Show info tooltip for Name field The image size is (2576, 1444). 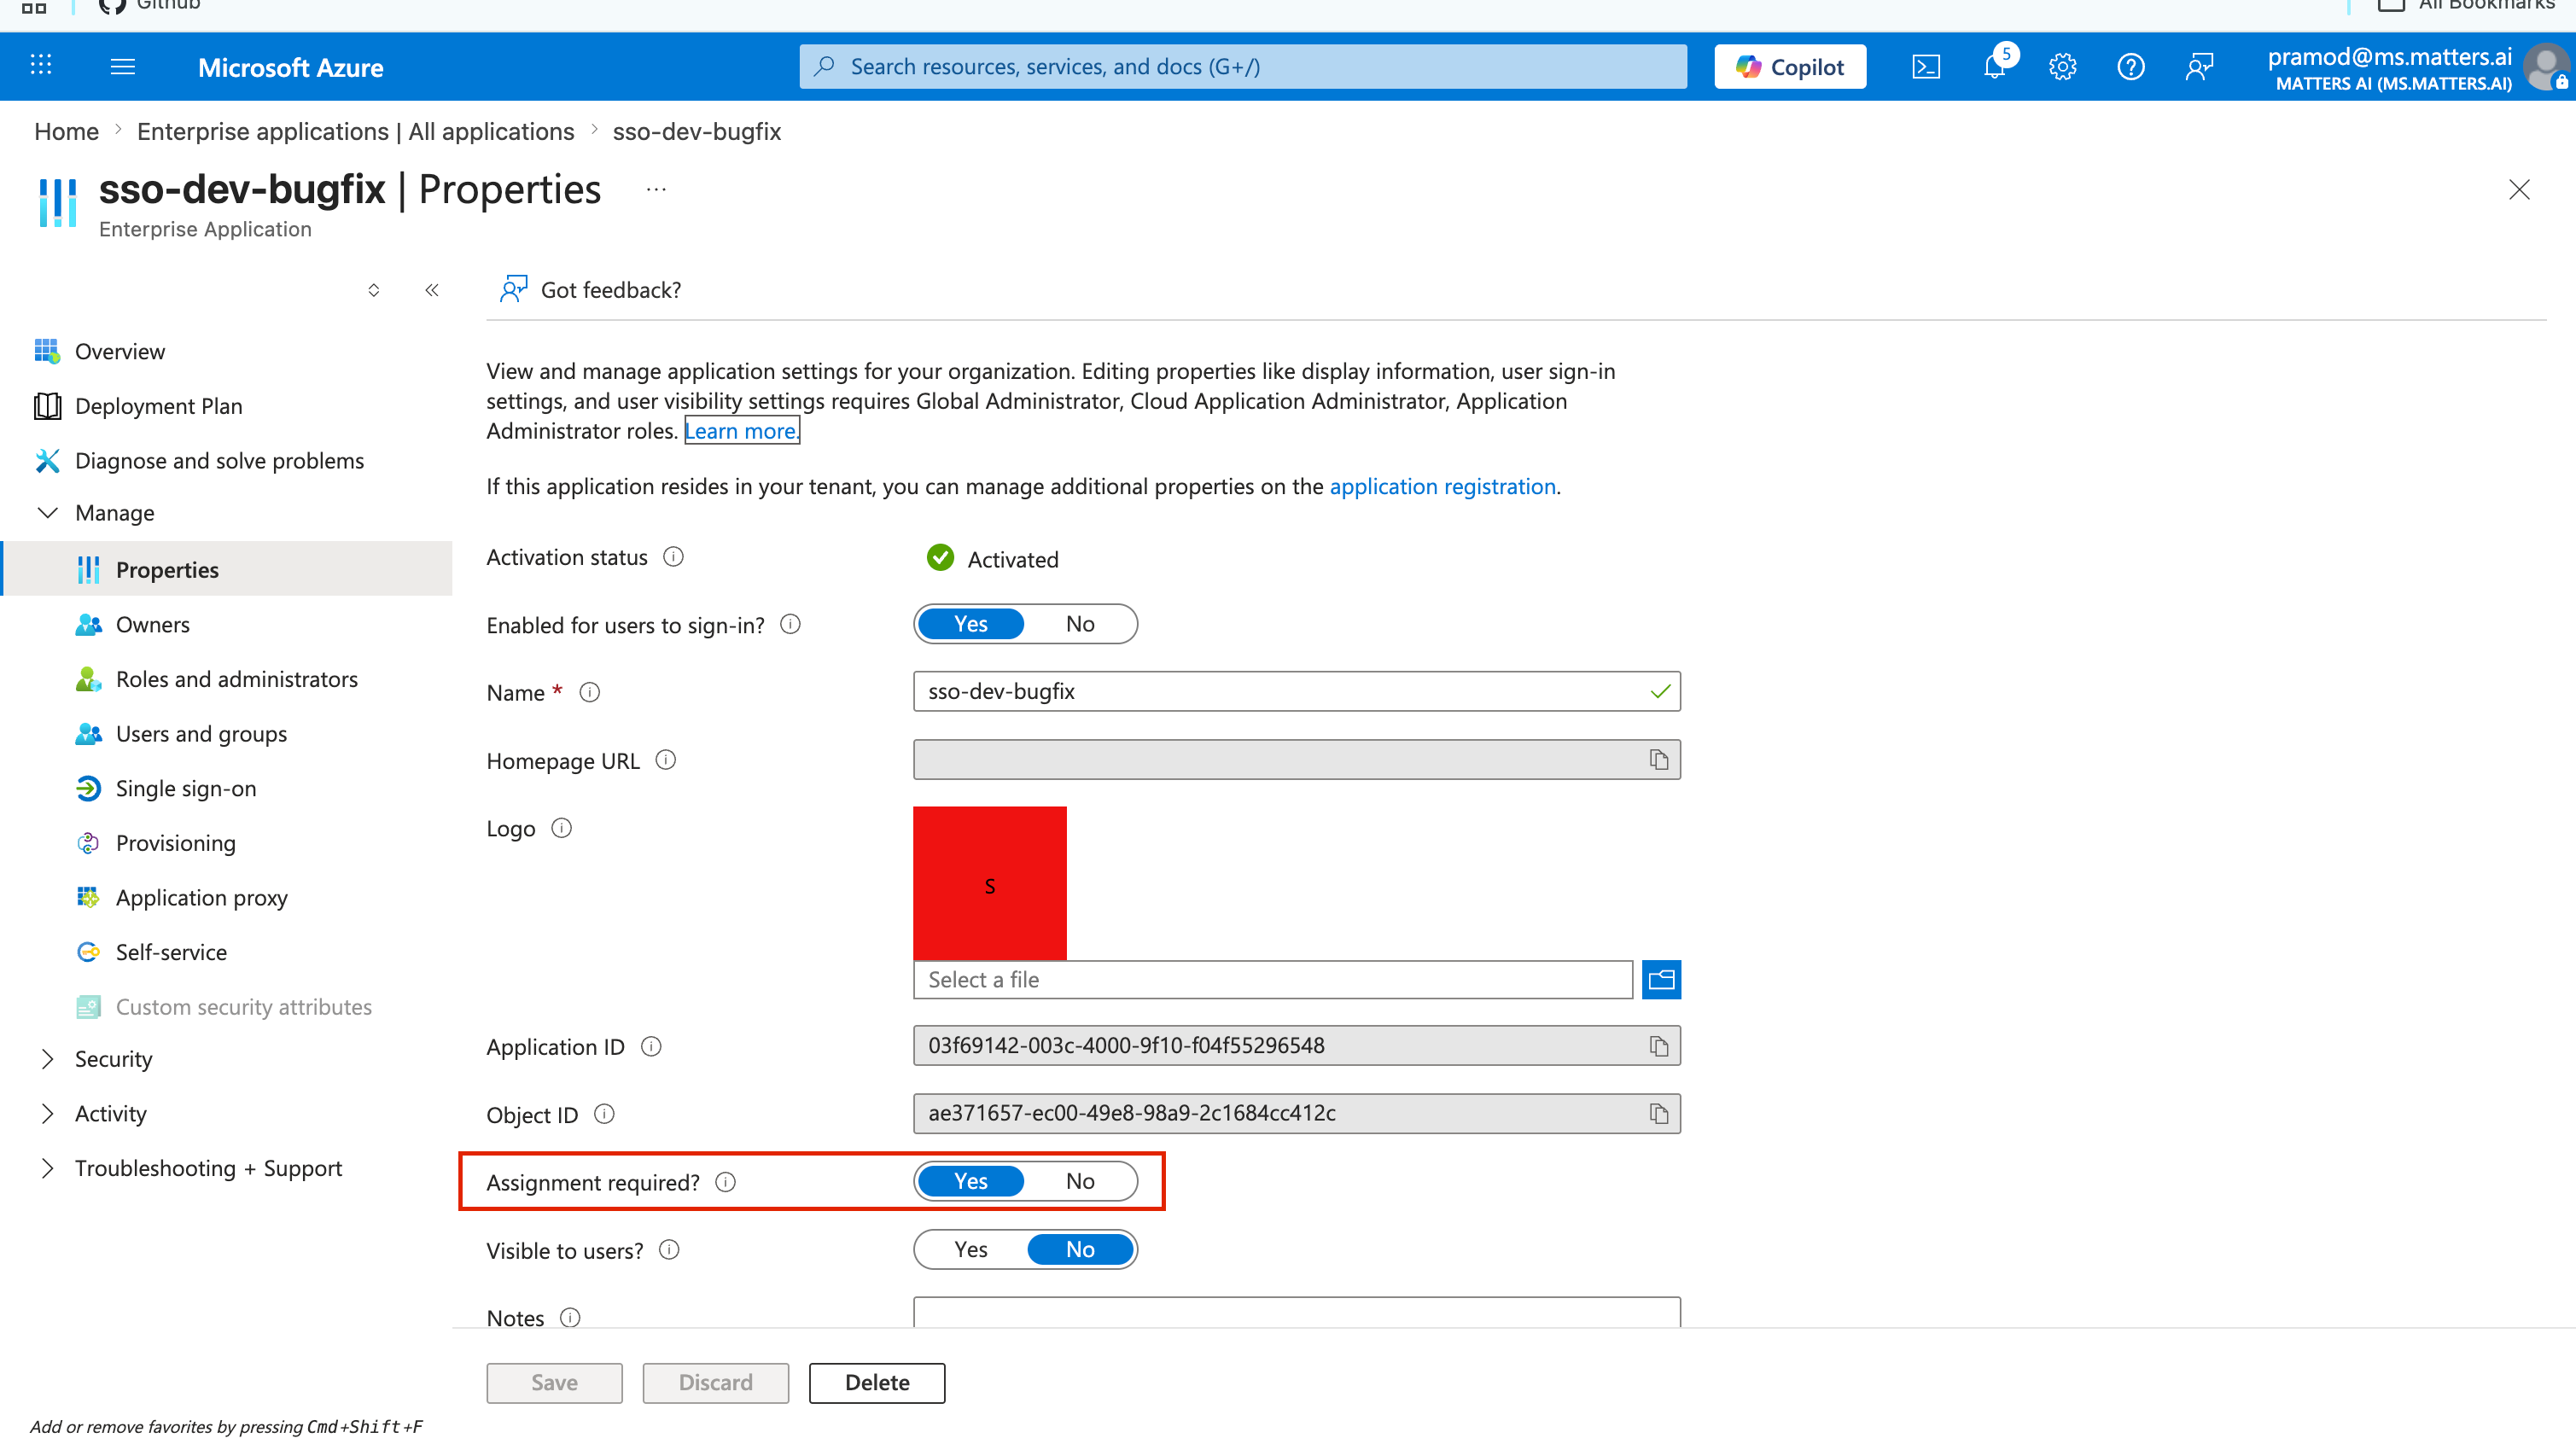point(590,693)
